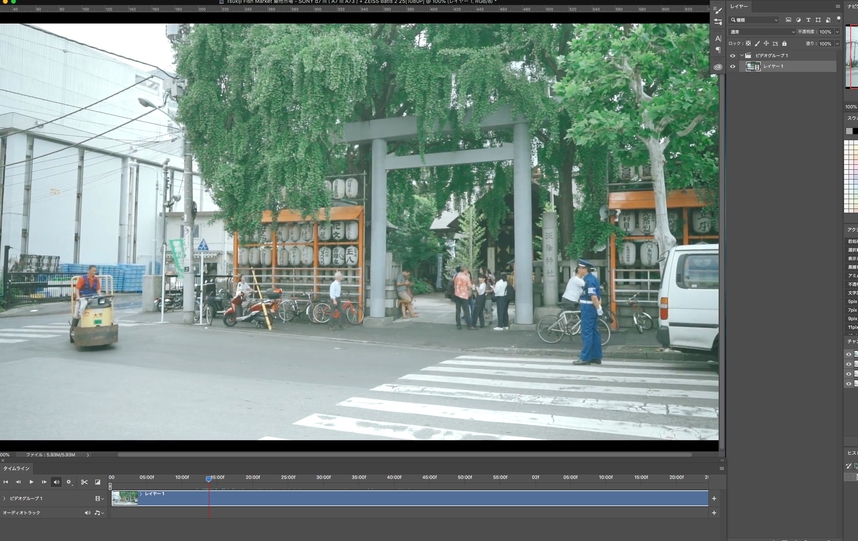Collapse the ビデオグループ 1 group in Layers

[741, 55]
